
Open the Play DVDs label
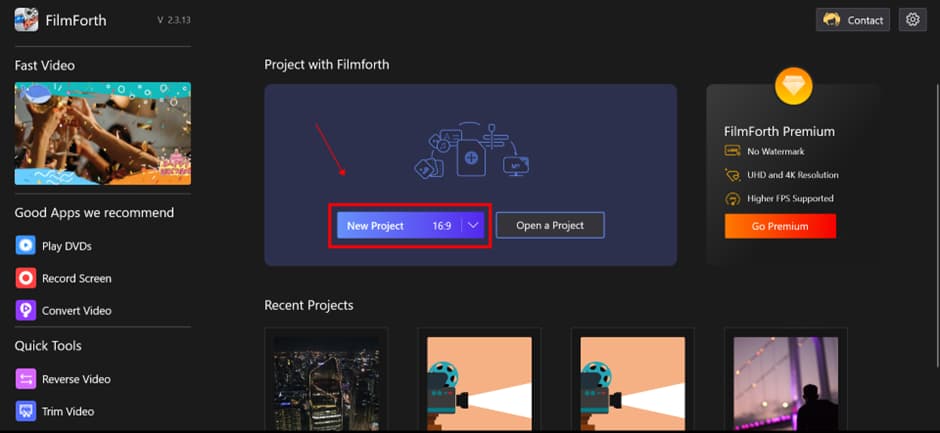tap(67, 246)
